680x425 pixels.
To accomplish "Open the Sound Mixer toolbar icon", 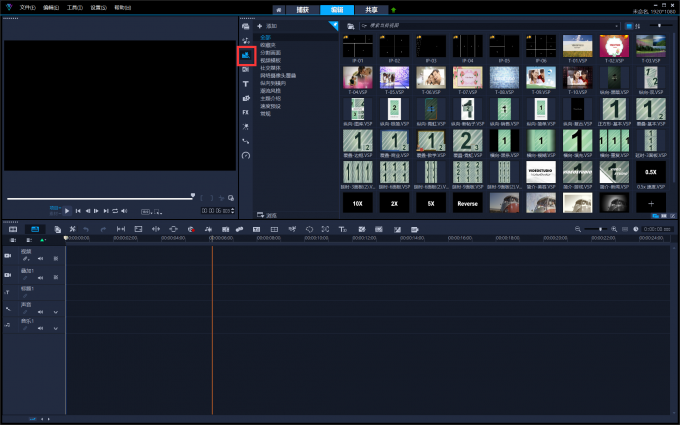I will tap(208, 229).
